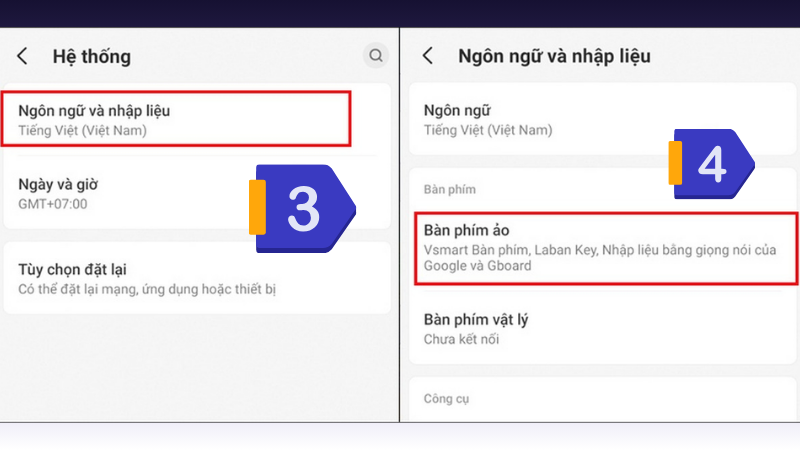The height and width of the screenshot is (450, 800).
Task: Click the Bàn phím section header
Action: 449,189
